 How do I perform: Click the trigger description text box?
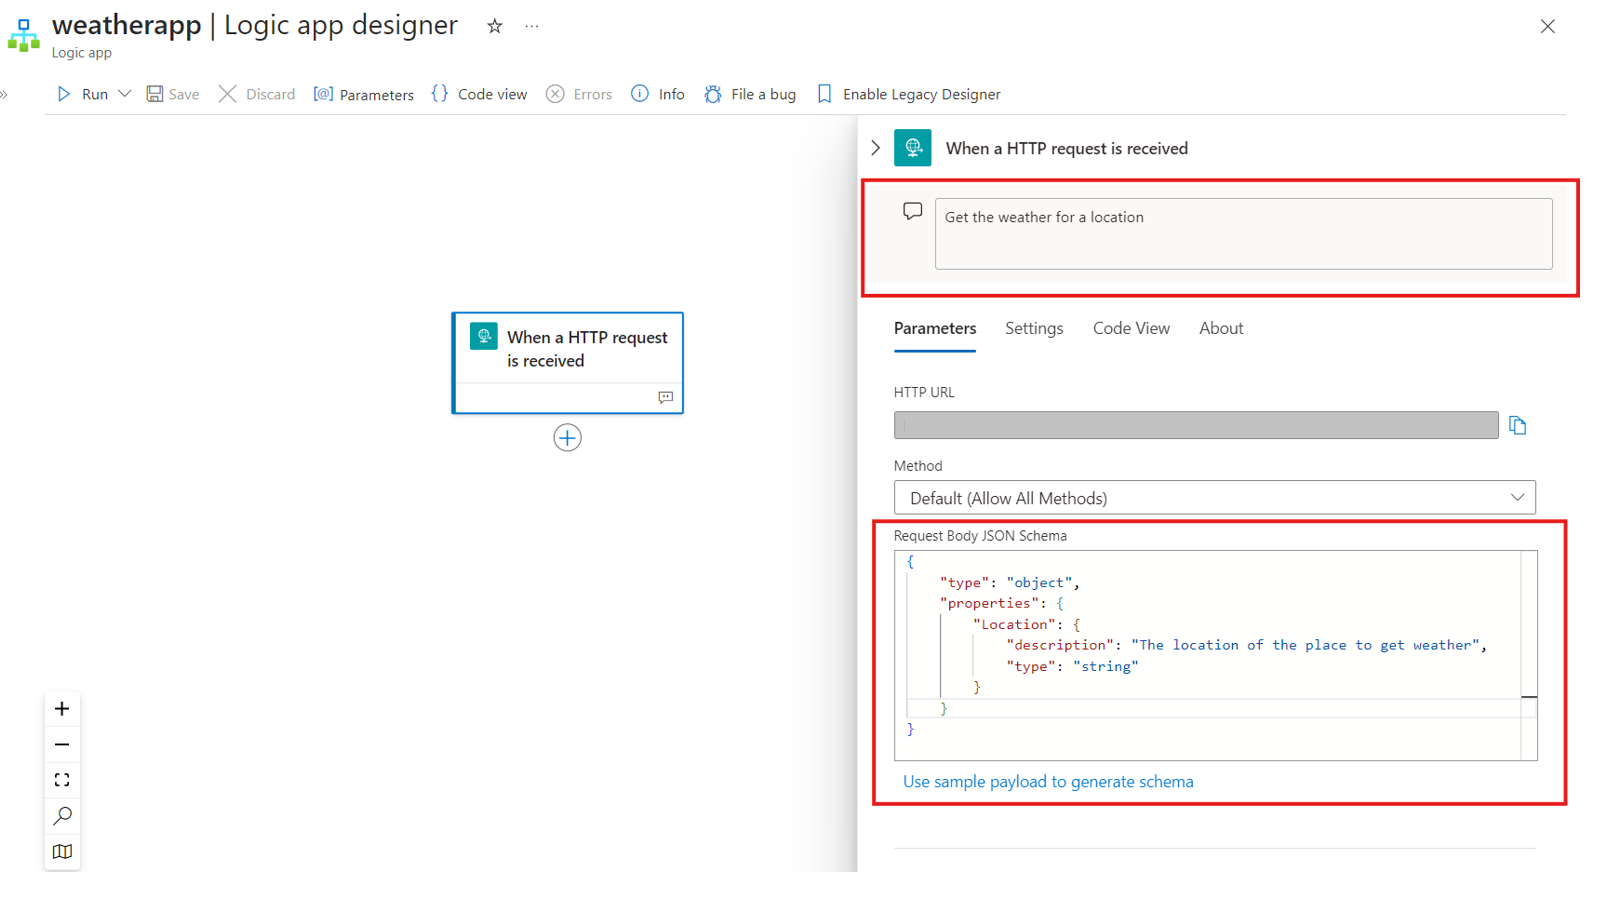[x=1242, y=234]
